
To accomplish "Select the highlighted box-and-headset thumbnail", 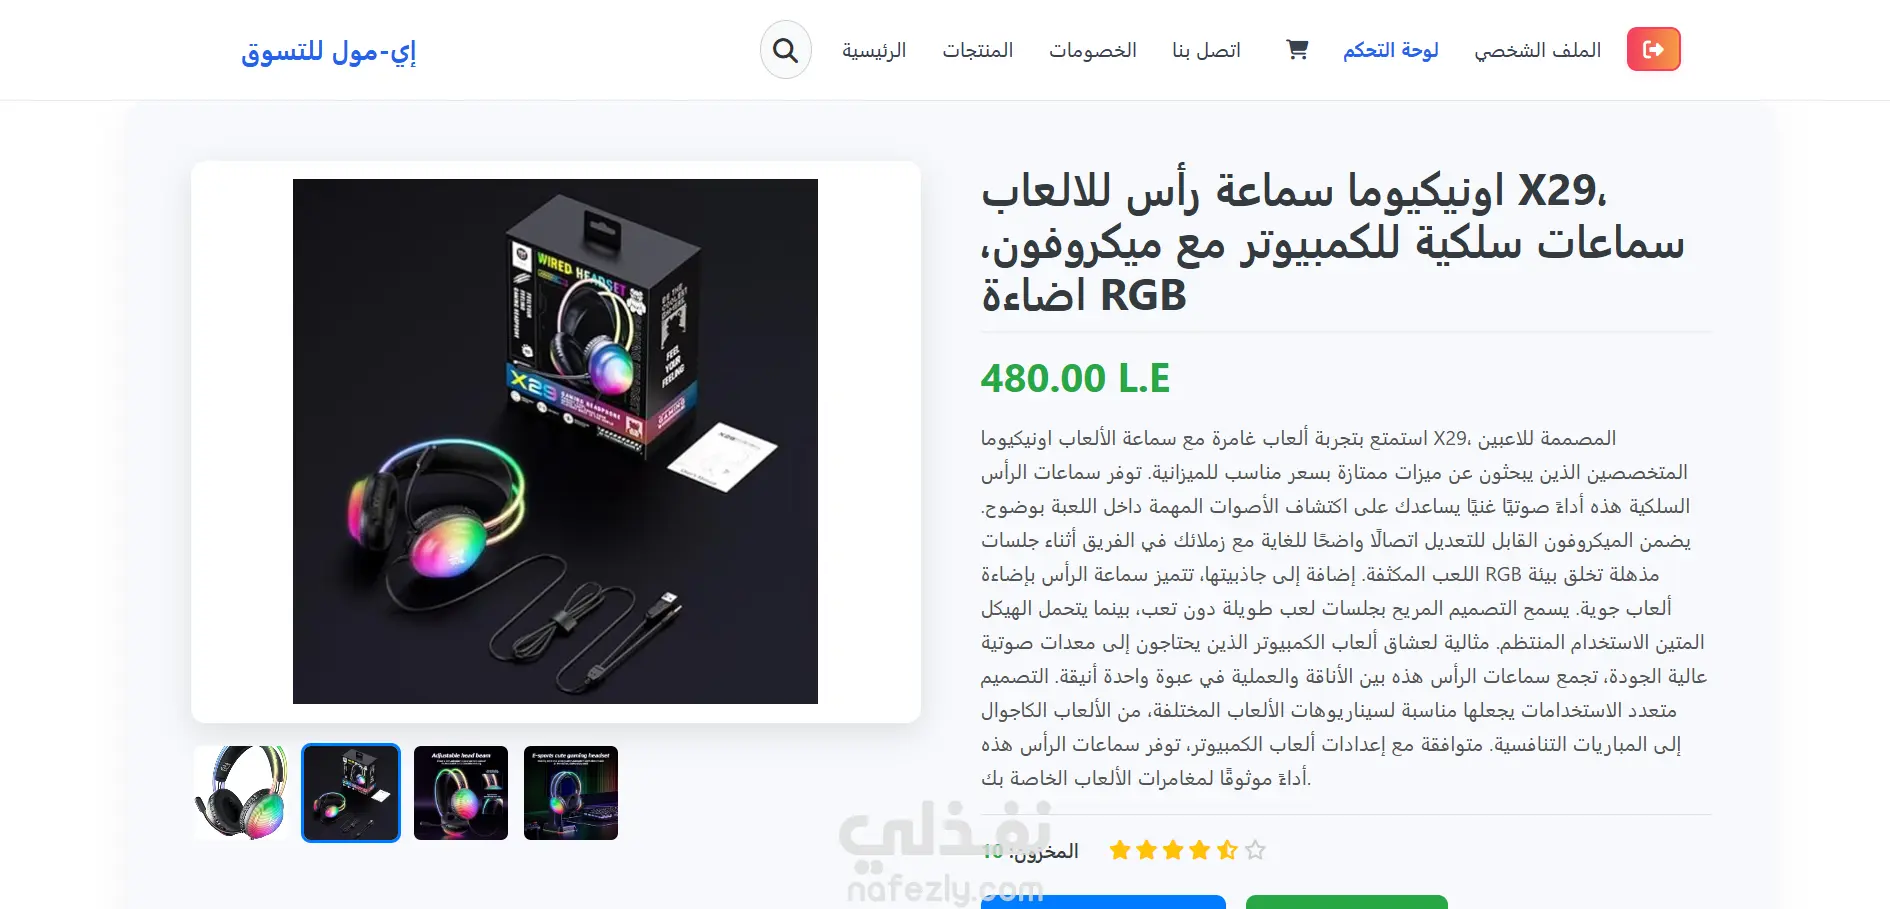I will point(351,793).
